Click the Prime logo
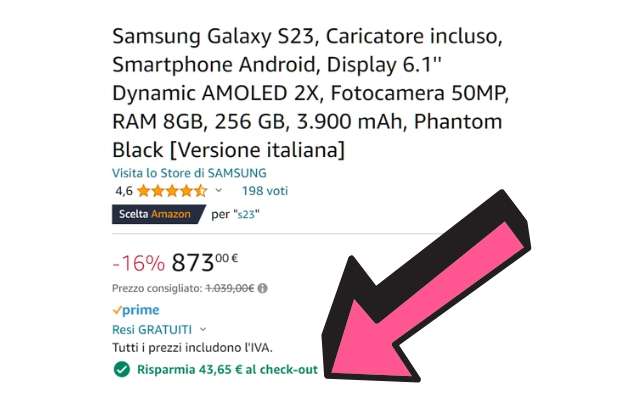Screen dimensions: 640x400 136,310
